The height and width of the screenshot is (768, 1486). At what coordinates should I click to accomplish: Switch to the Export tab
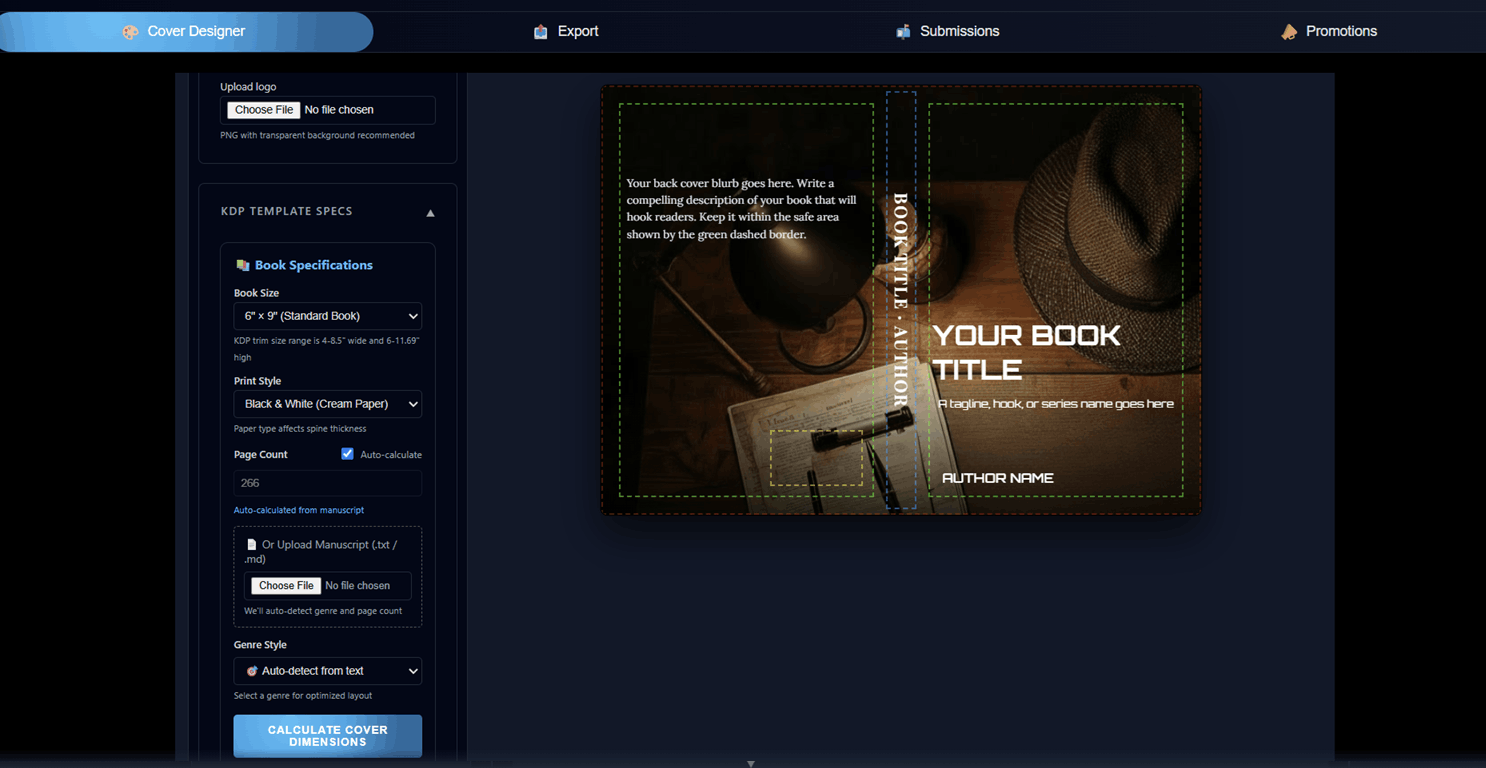point(566,32)
